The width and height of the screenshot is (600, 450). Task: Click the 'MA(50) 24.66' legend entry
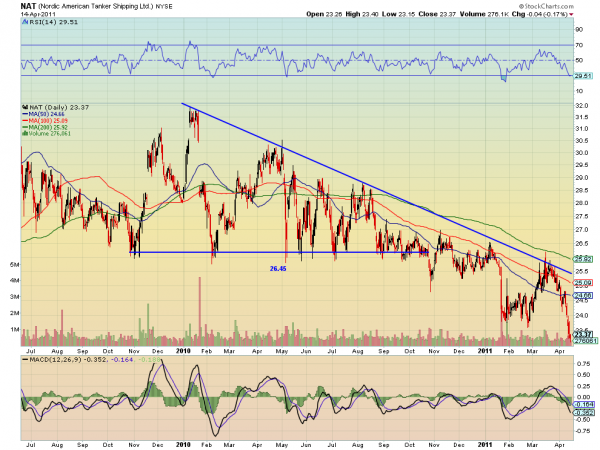[44, 114]
